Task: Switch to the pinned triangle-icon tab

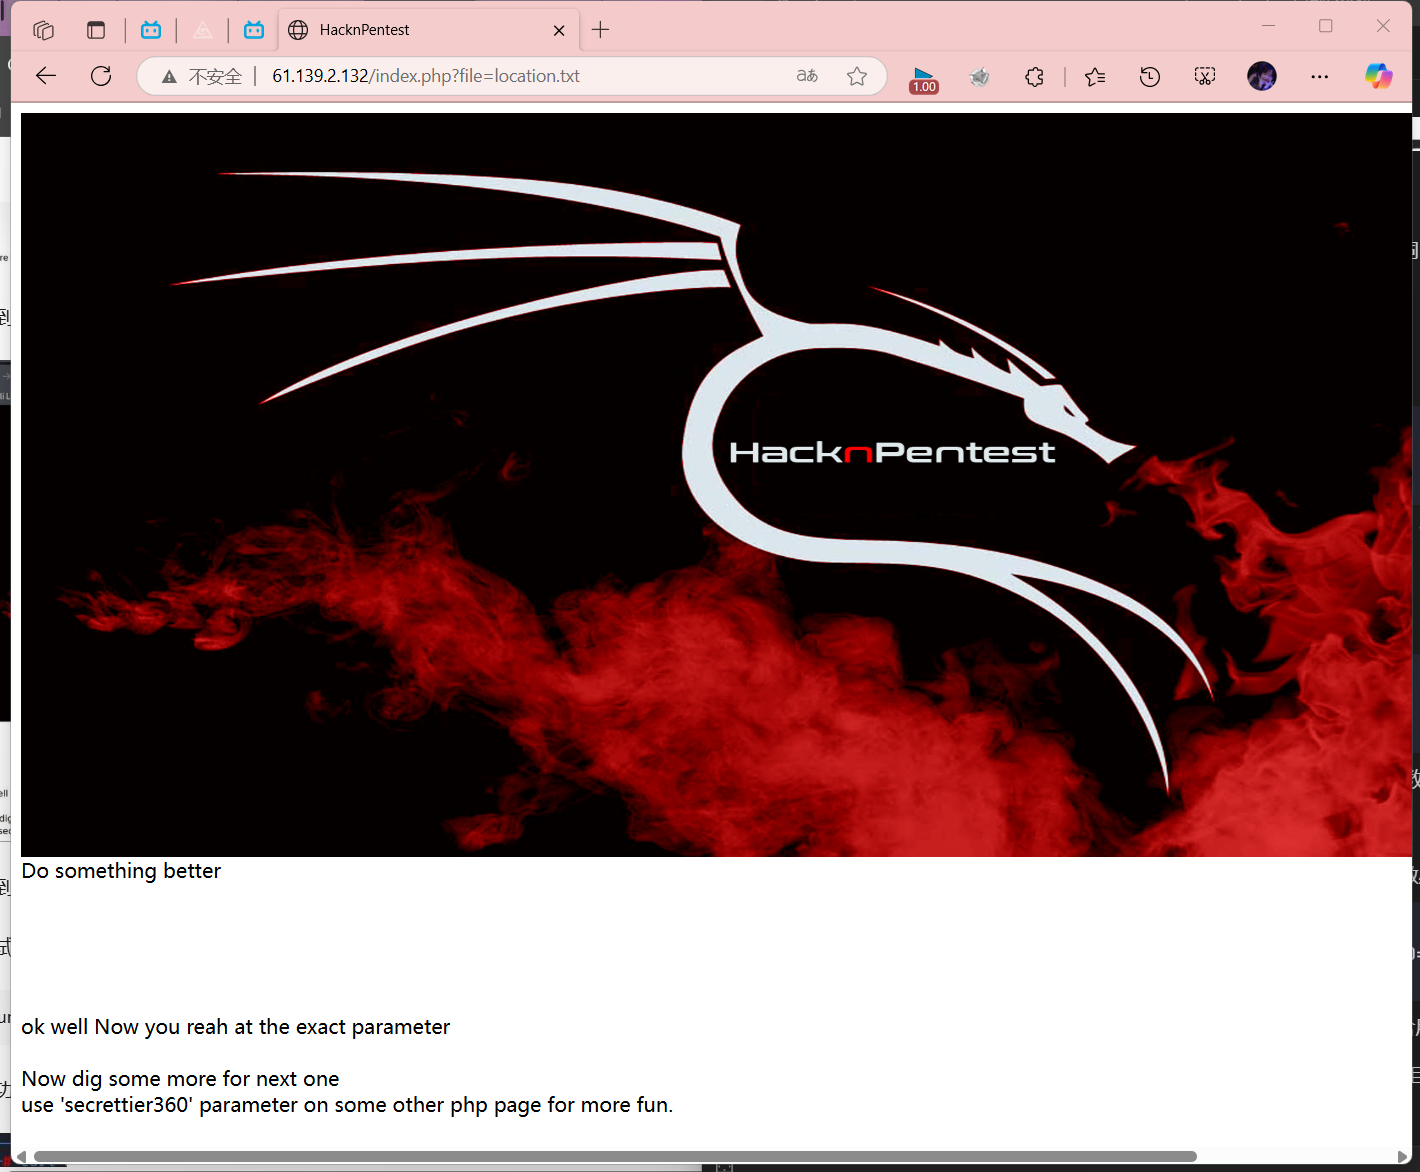Action: point(203,30)
